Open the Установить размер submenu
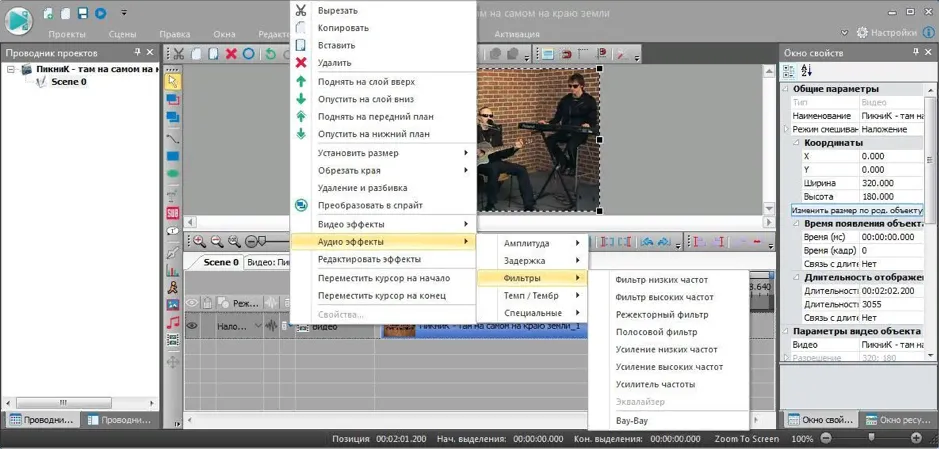Image resolution: width=939 pixels, height=449 pixels. (x=383, y=153)
